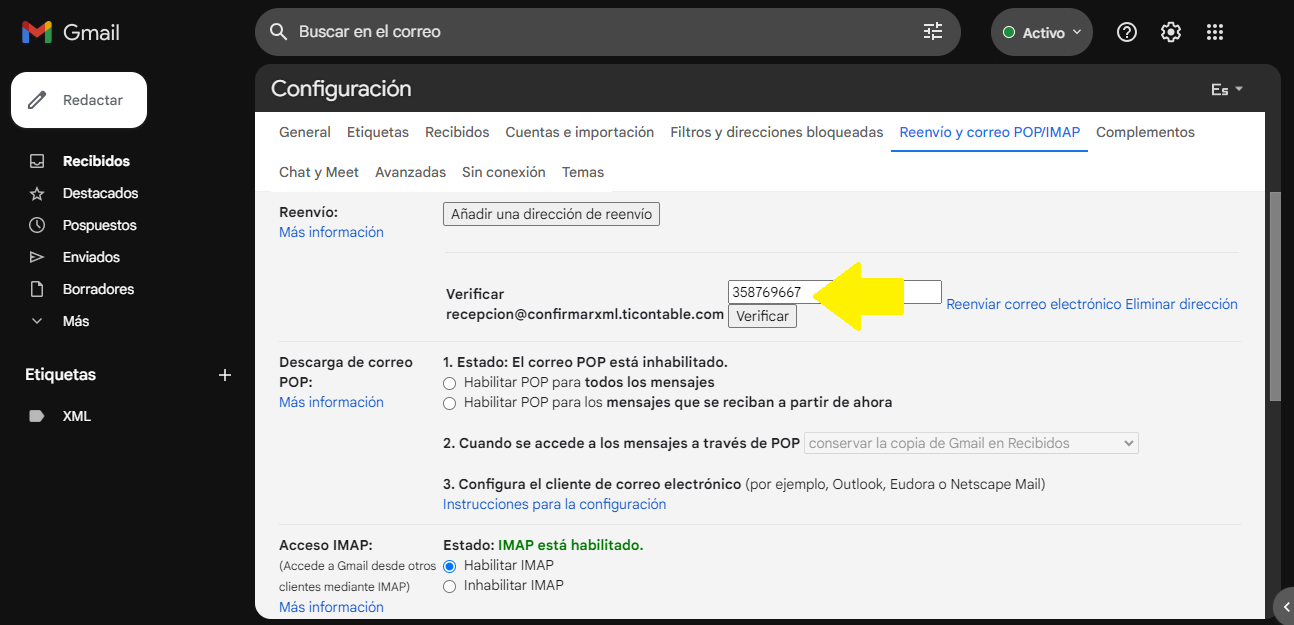Open the Avanzadas tab

(x=410, y=172)
